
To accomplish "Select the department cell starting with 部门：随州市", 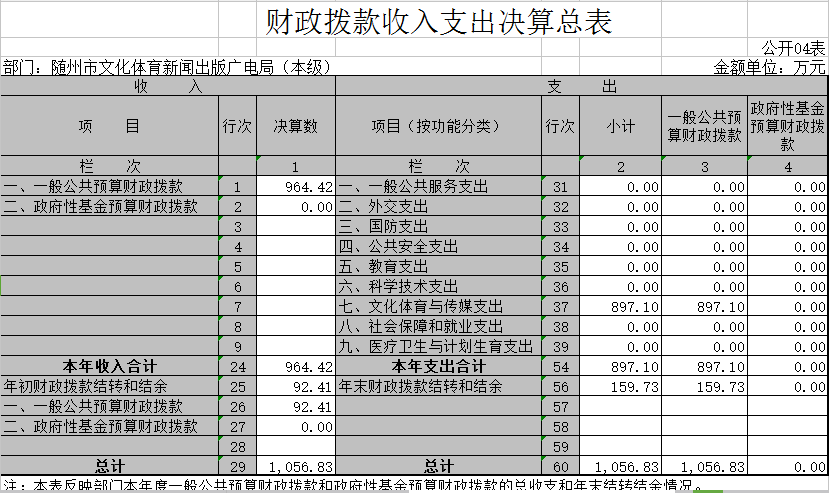I will (x=166, y=68).
